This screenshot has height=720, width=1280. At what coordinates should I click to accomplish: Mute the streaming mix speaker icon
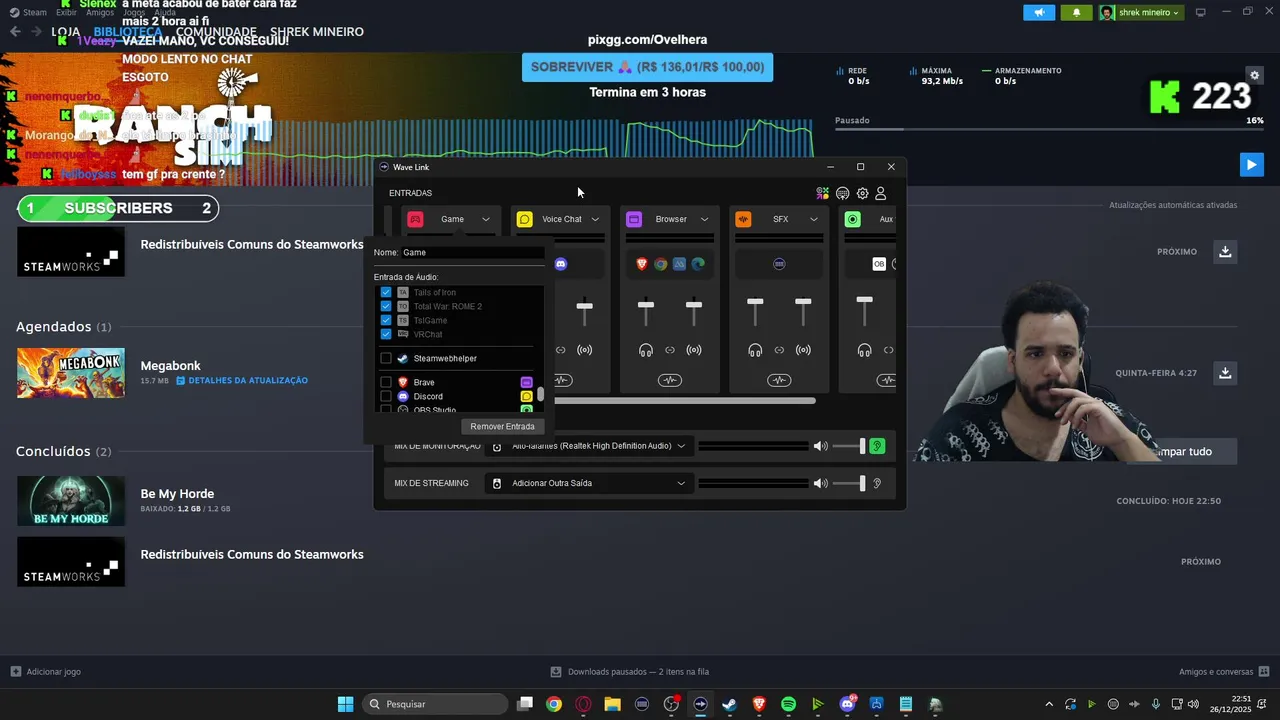pyautogui.click(x=821, y=483)
